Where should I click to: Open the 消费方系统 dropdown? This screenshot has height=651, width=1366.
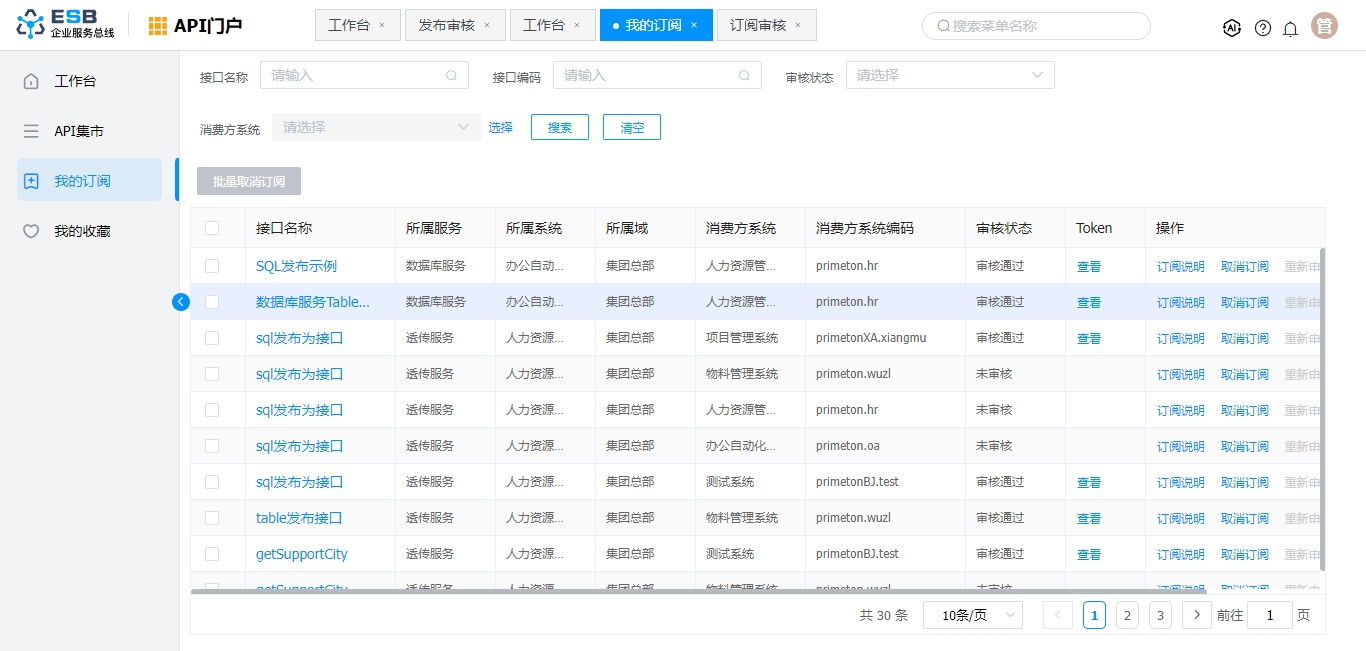point(375,127)
